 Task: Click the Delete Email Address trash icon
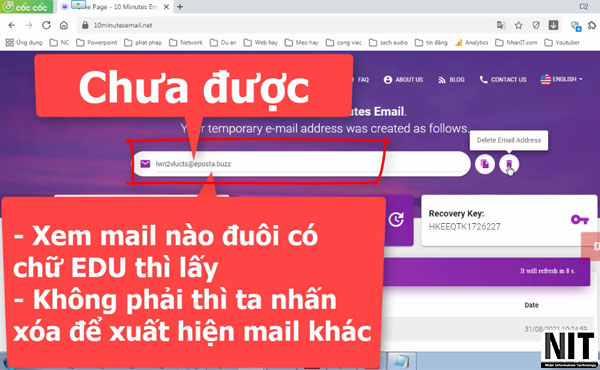tap(509, 164)
